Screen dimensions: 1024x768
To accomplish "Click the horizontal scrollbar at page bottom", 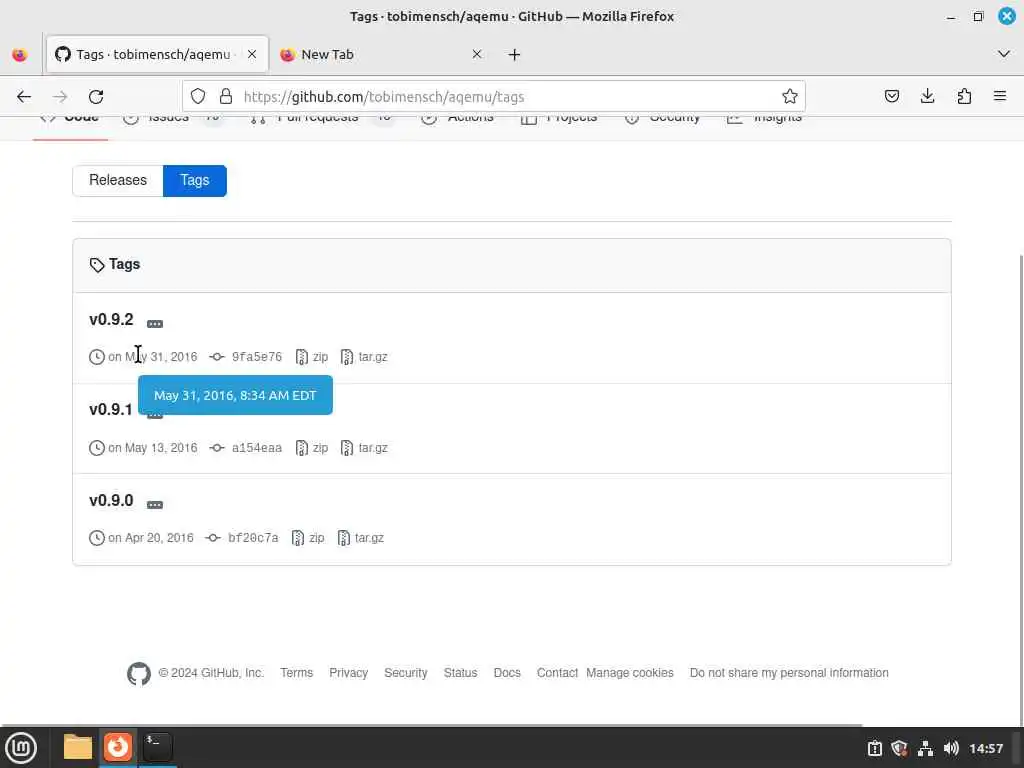I will [x=431, y=725].
